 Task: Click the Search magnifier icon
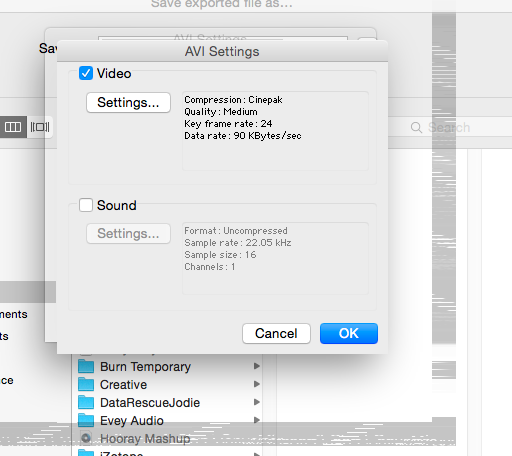pos(416,127)
